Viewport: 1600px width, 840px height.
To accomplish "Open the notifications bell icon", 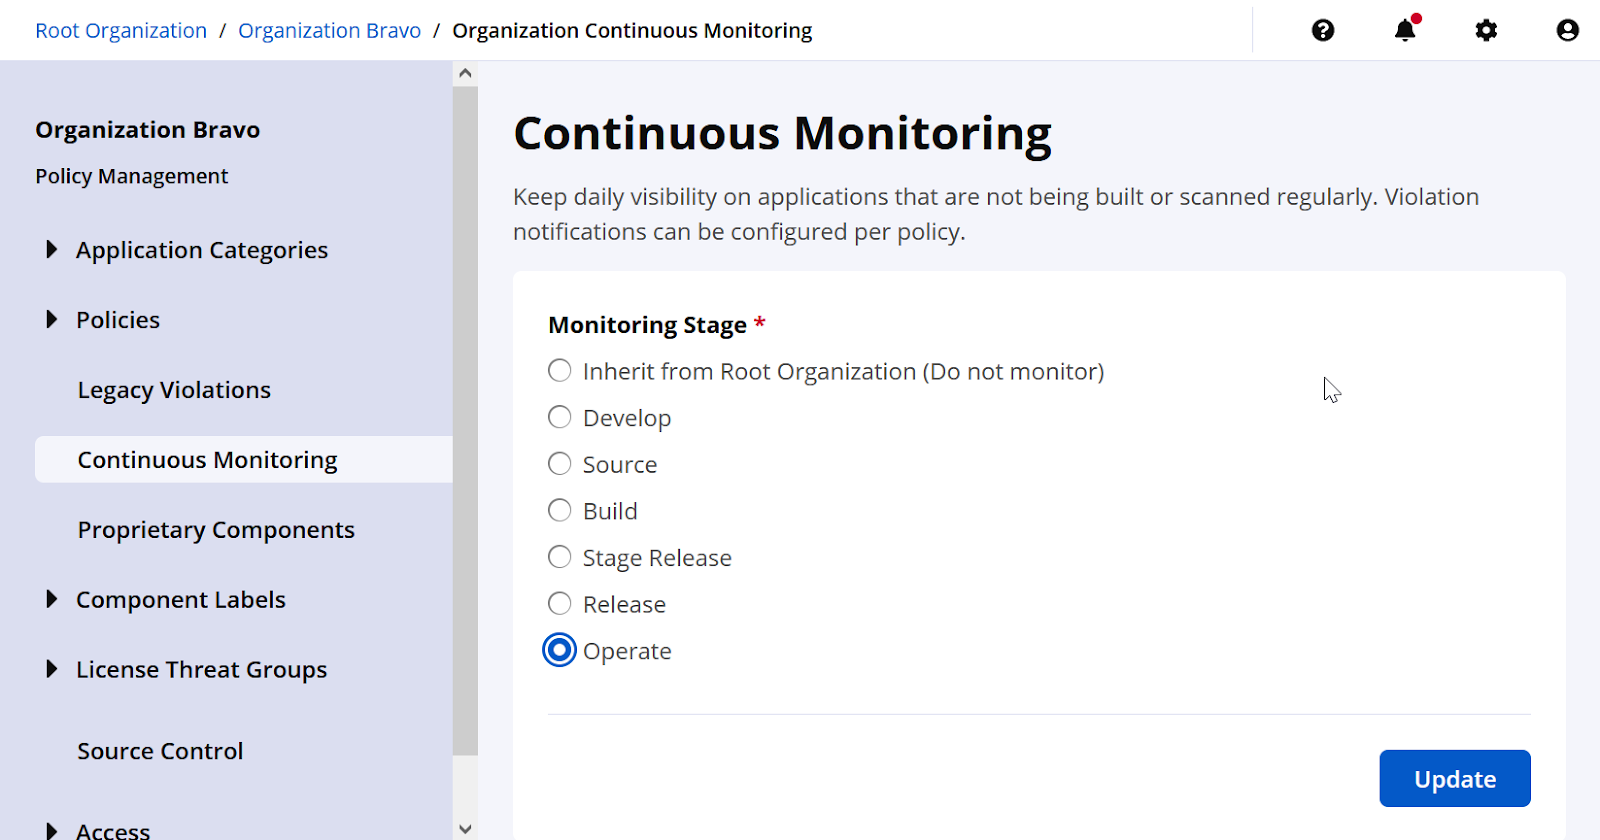I will [1405, 31].
